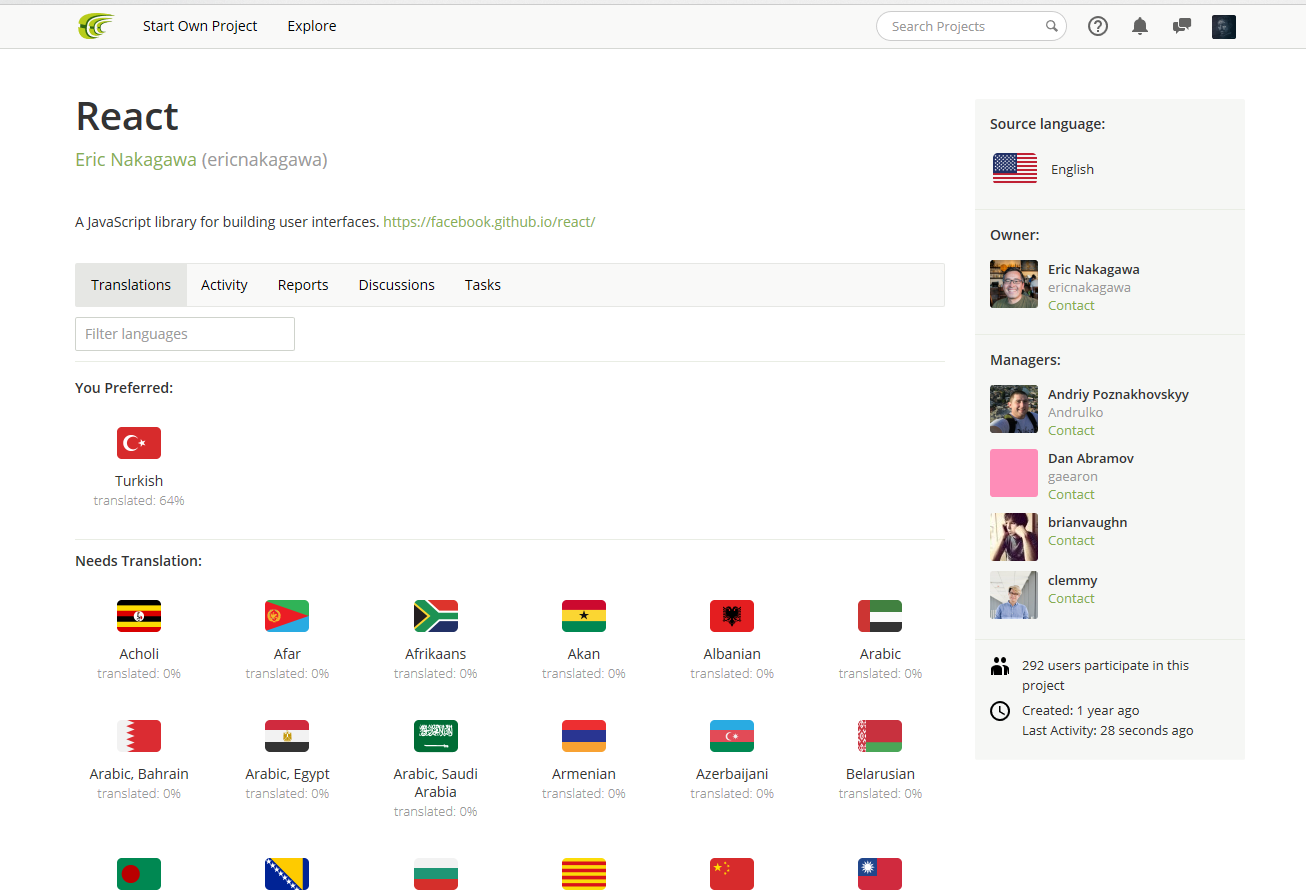
Task: Click the created clock icon
Action: tap(1000, 711)
